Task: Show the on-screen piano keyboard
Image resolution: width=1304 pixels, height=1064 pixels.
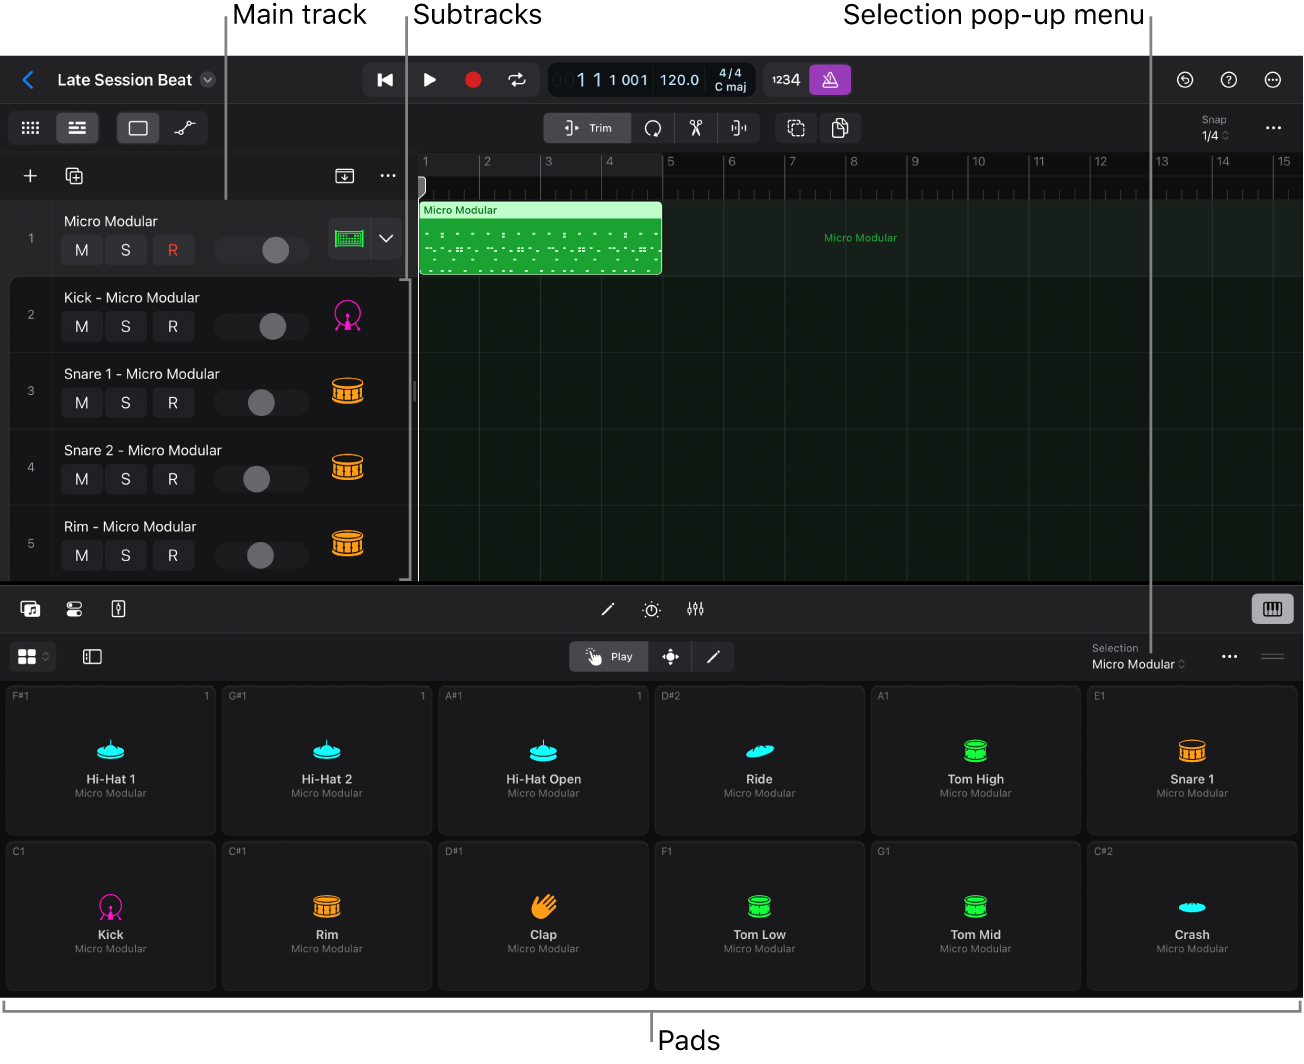Action: [x=1272, y=608]
